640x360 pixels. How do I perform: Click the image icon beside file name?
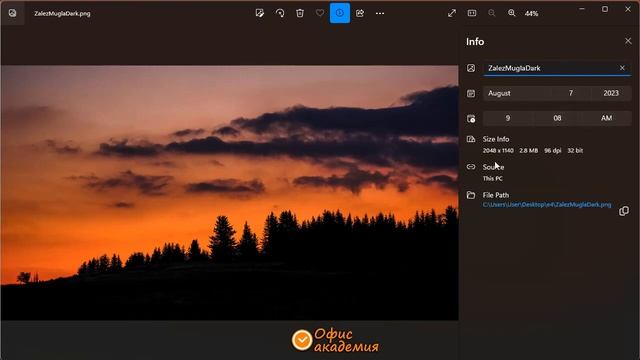click(x=471, y=68)
